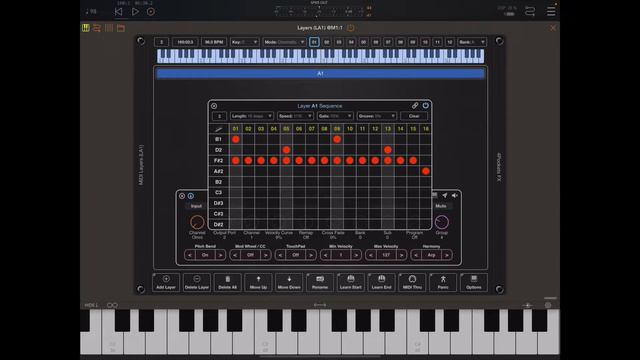The width and height of the screenshot is (640, 360).
Task: Click the Delete All trash button
Action: pyautogui.click(x=227, y=282)
